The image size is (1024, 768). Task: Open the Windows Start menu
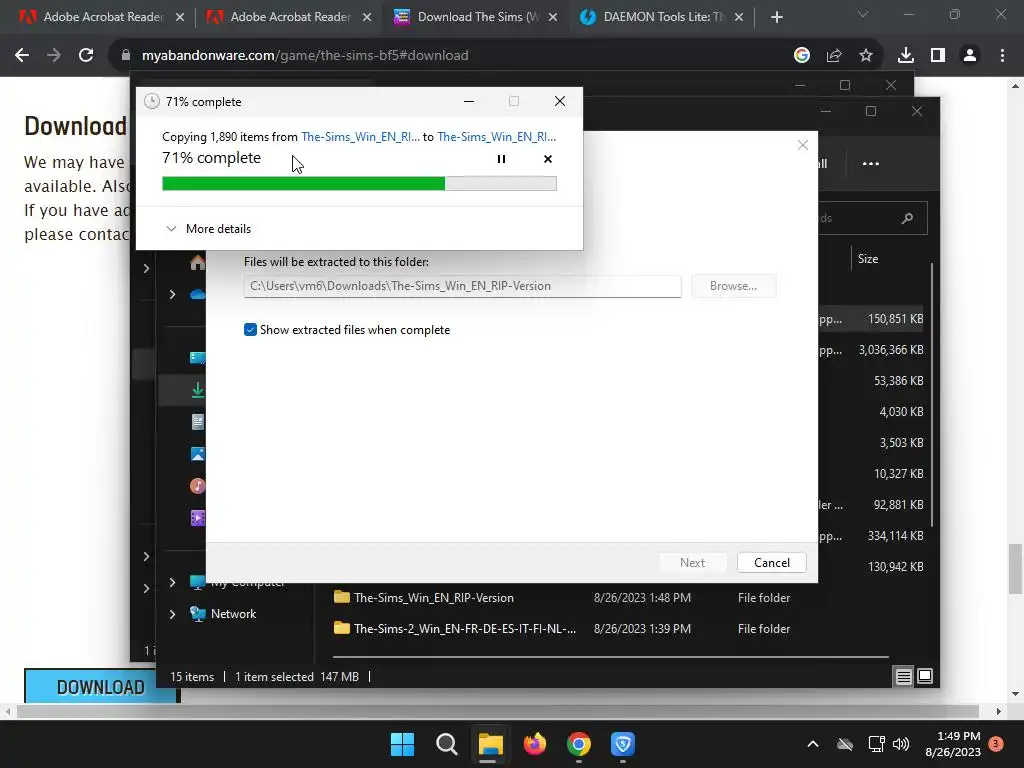[402, 744]
